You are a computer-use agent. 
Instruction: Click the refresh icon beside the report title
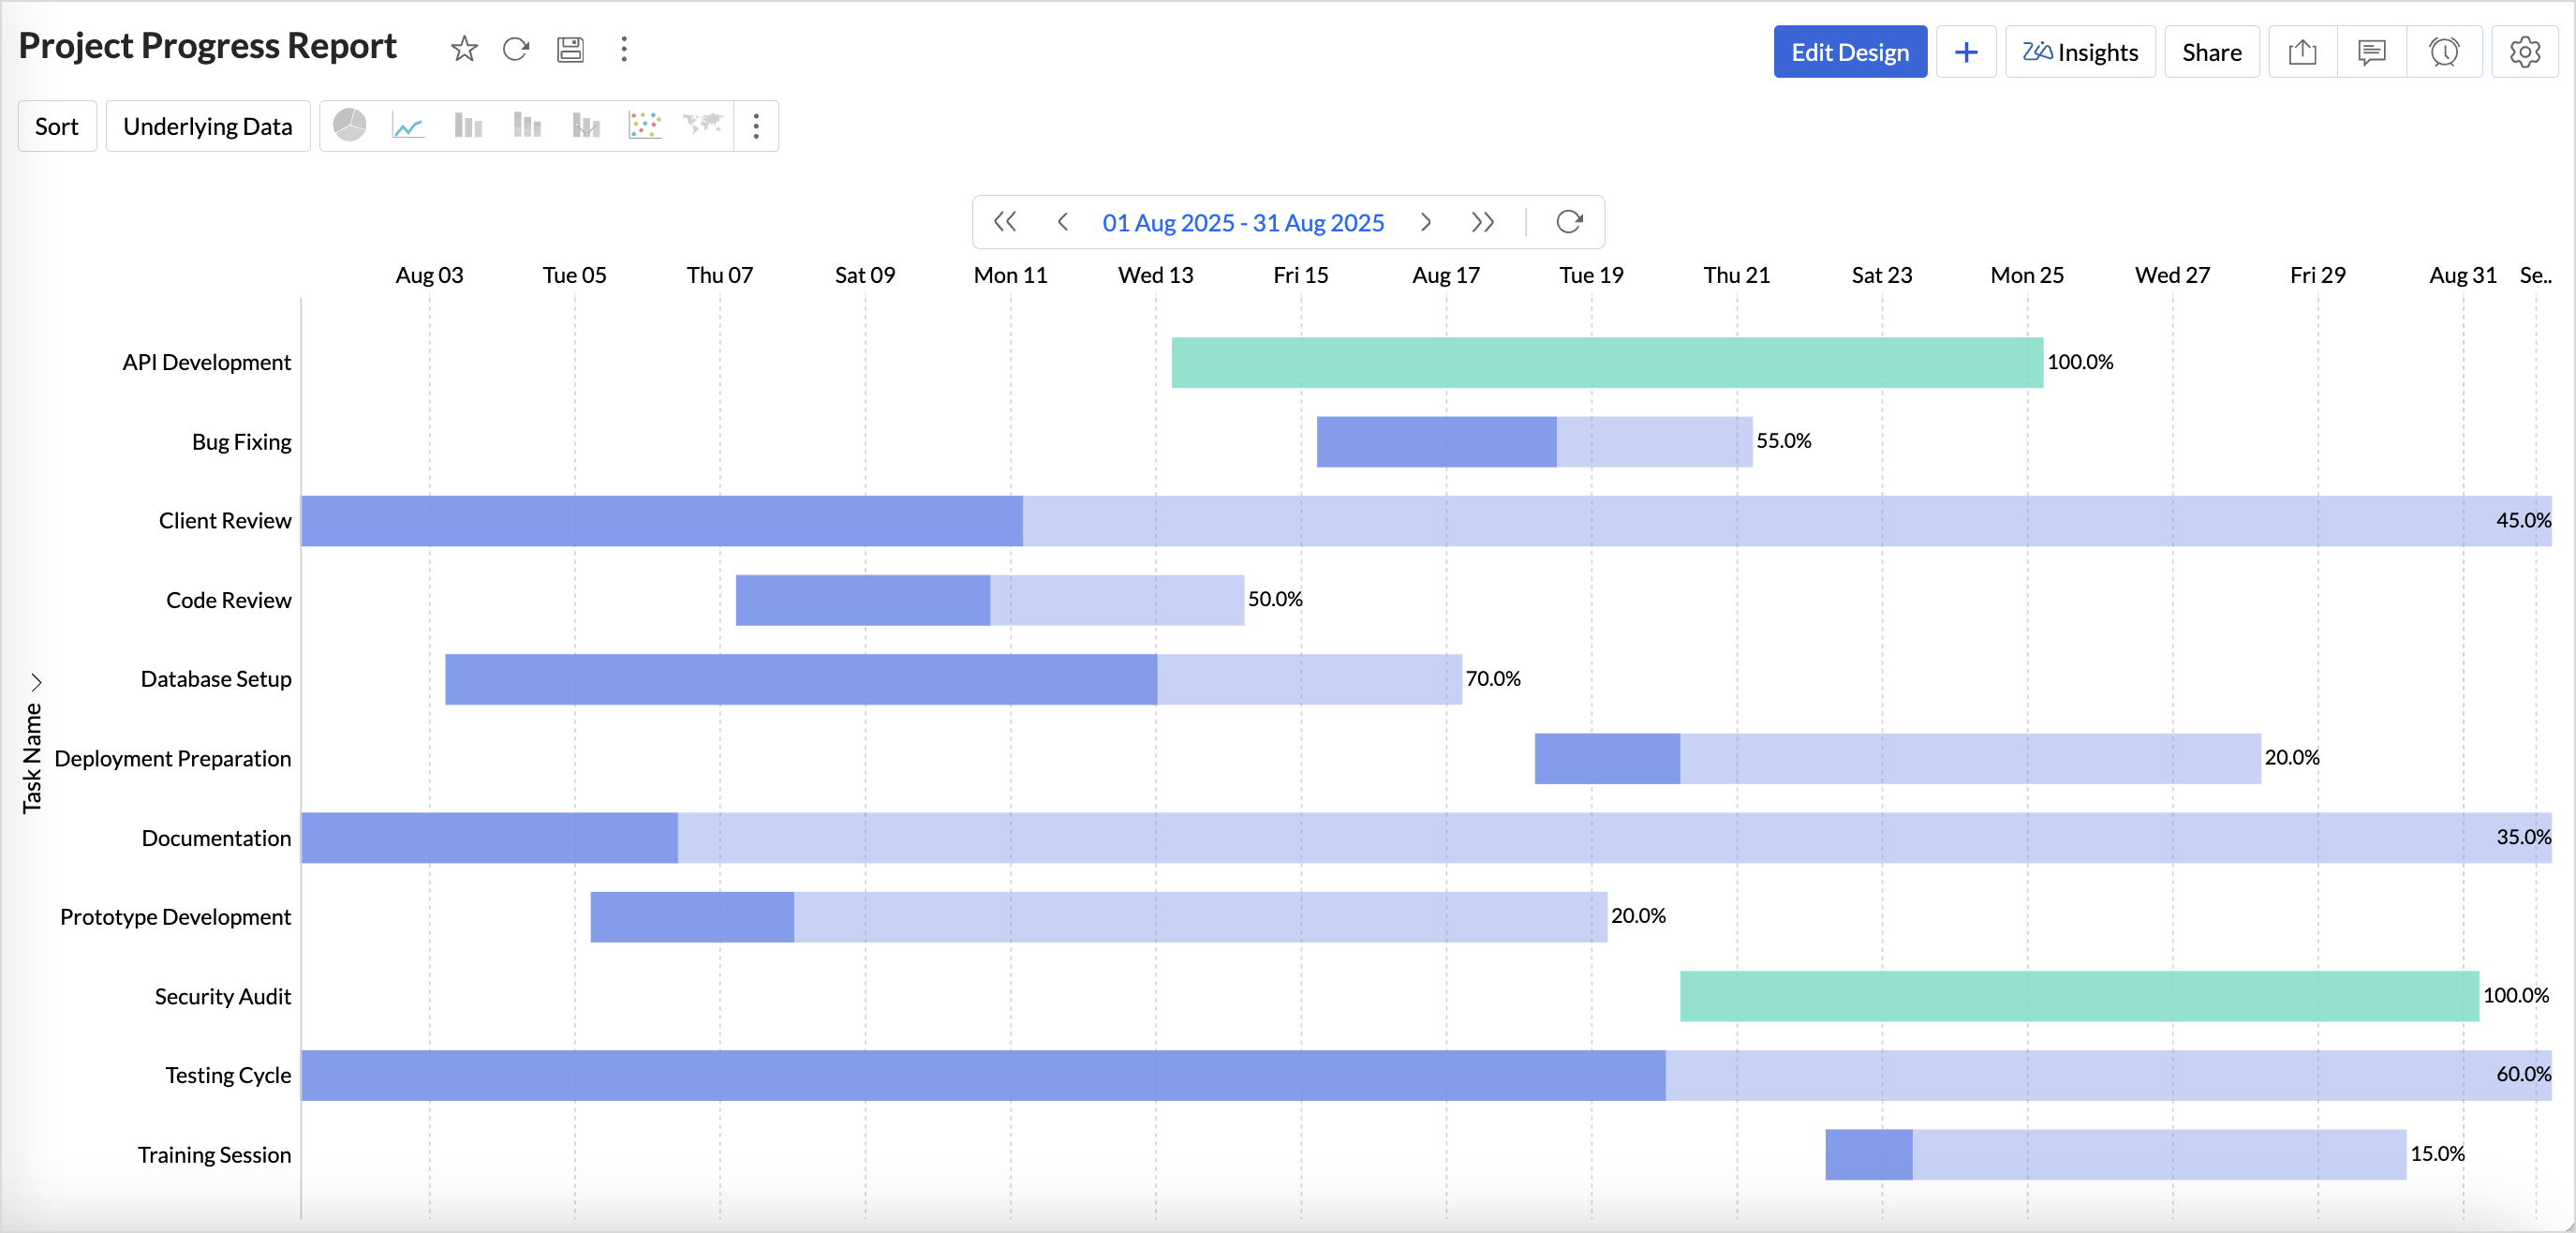516,49
